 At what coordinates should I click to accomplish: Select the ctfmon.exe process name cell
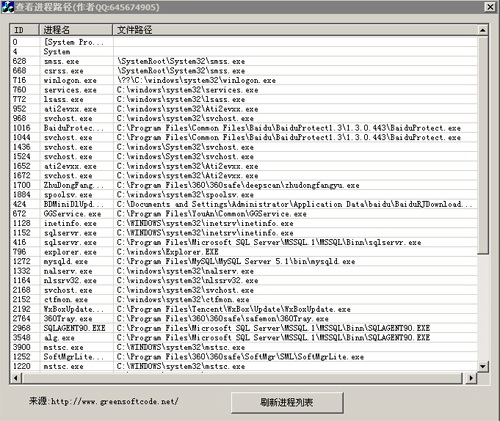66,299
